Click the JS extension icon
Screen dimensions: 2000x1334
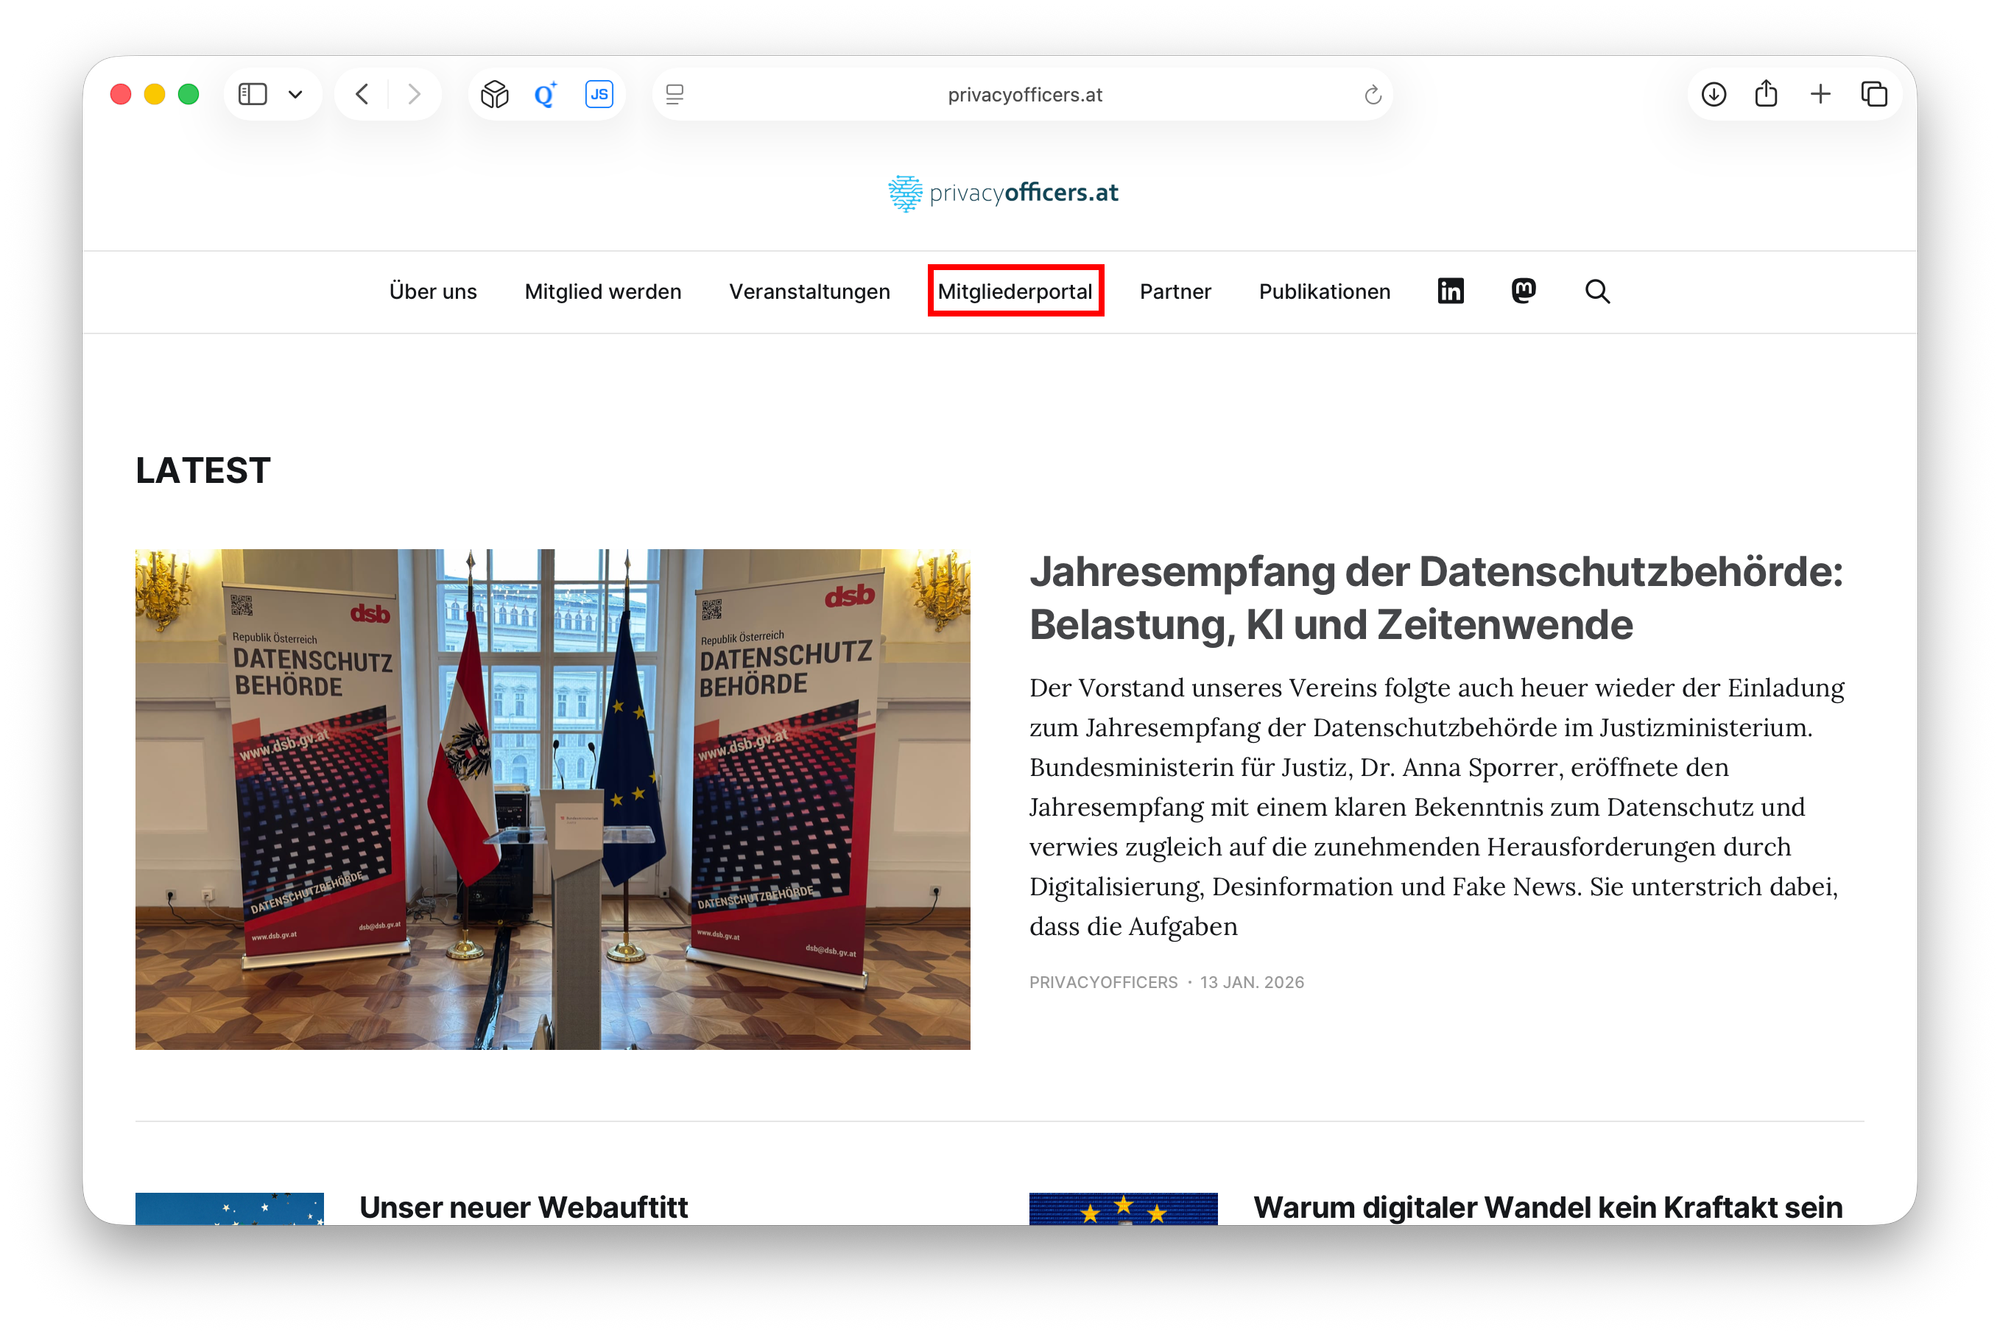pos(599,94)
